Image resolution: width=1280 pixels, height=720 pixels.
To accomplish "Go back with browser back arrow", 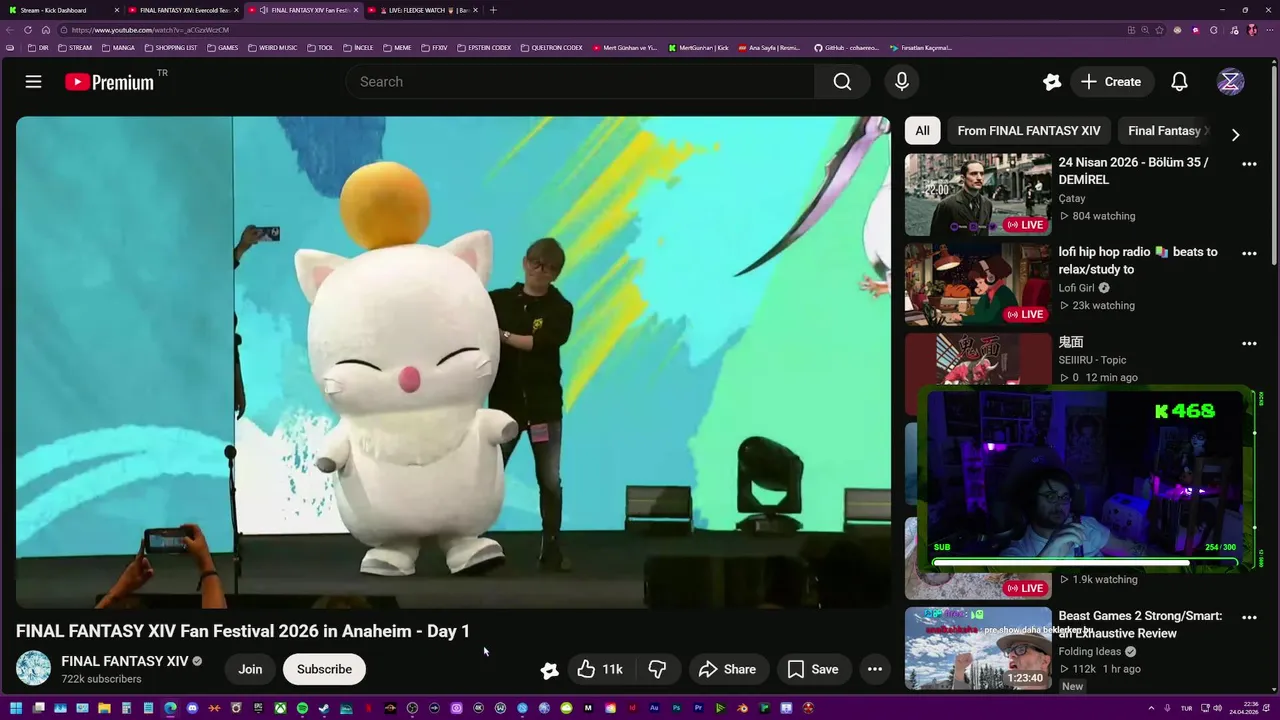I will [10, 30].
